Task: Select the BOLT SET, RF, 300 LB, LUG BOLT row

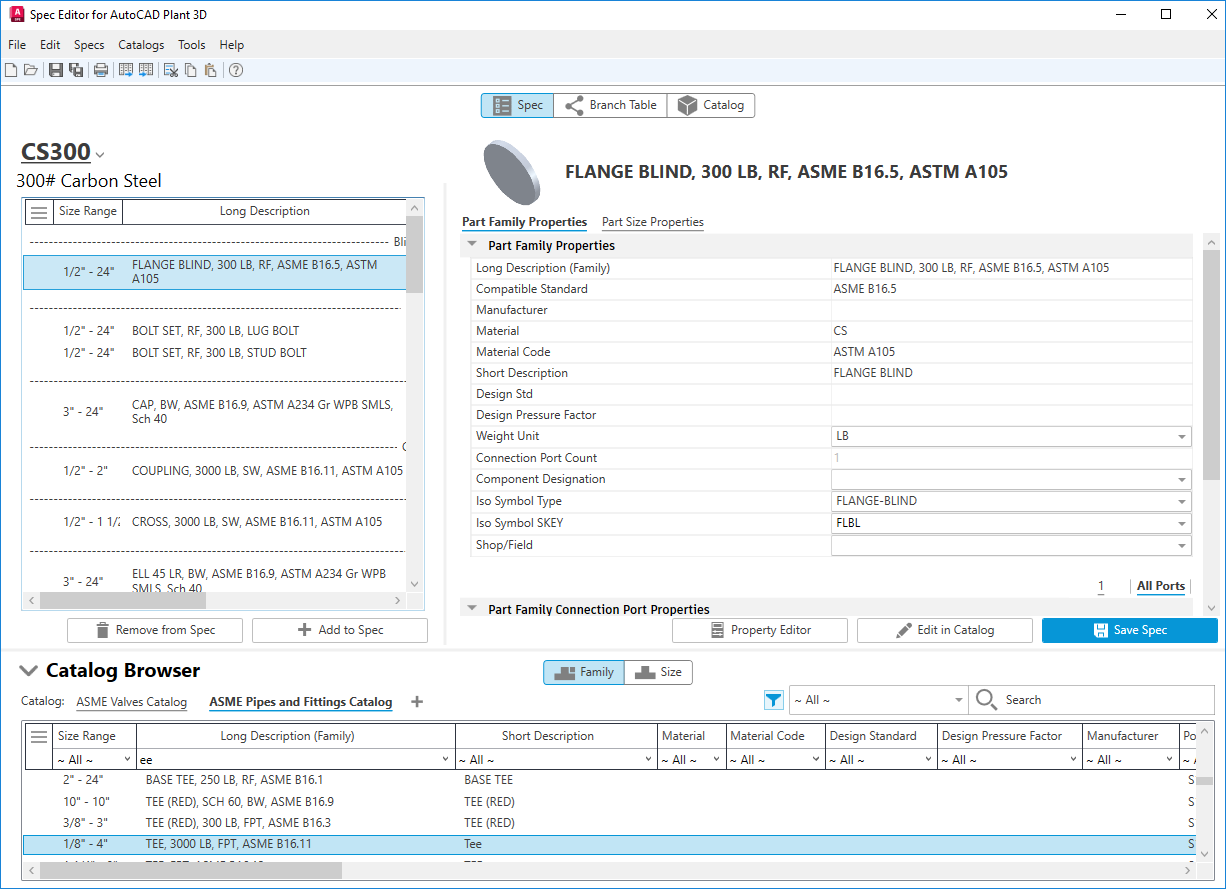Action: 215,331
